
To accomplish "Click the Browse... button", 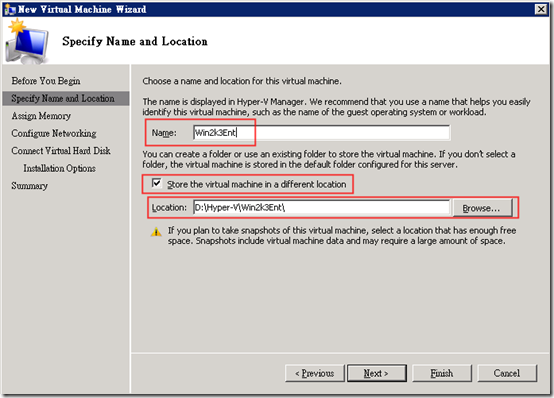I will click(482, 208).
